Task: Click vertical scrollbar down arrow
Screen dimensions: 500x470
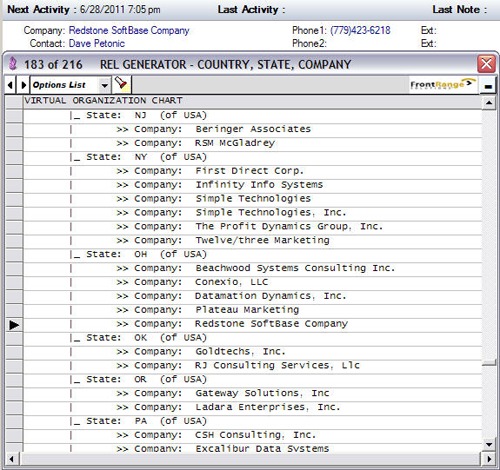Action: pyautogui.click(x=489, y=444)
